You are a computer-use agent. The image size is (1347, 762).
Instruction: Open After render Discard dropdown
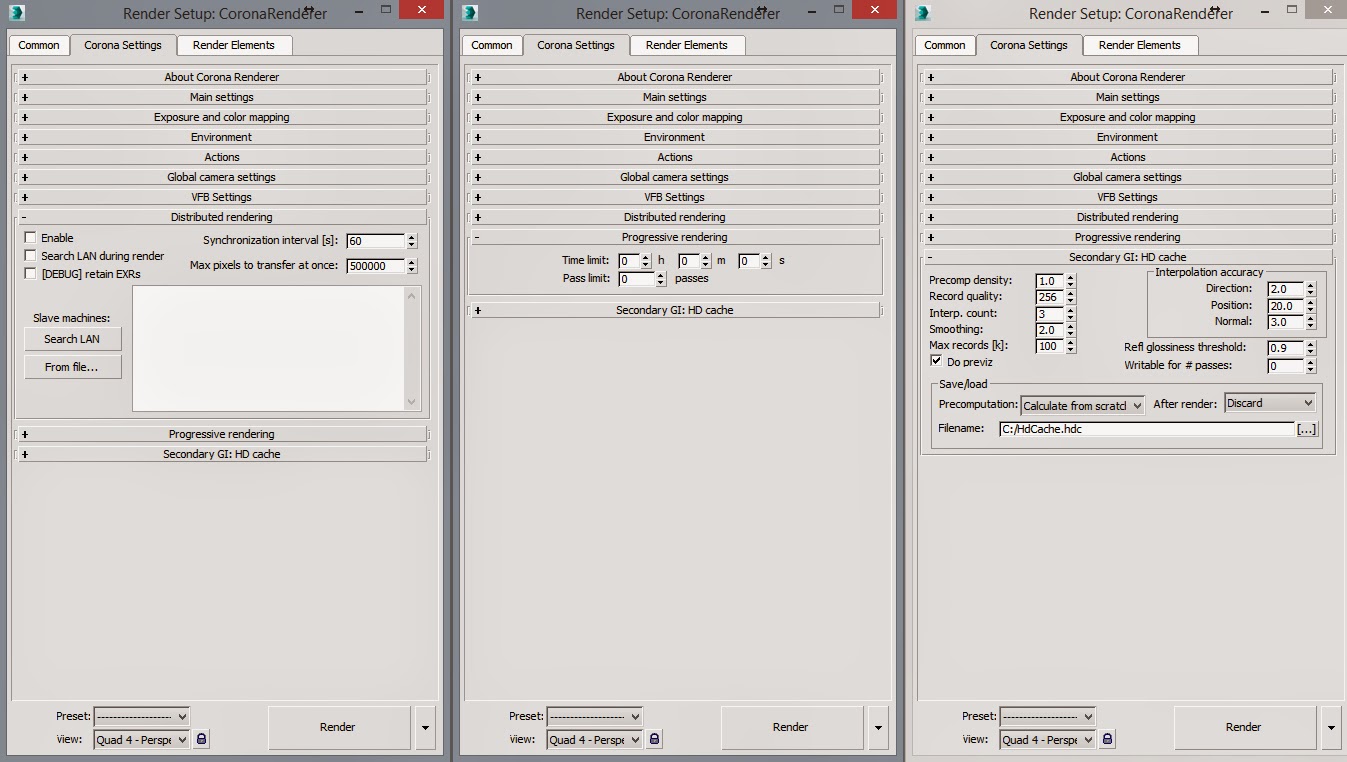click(1270, 403)
